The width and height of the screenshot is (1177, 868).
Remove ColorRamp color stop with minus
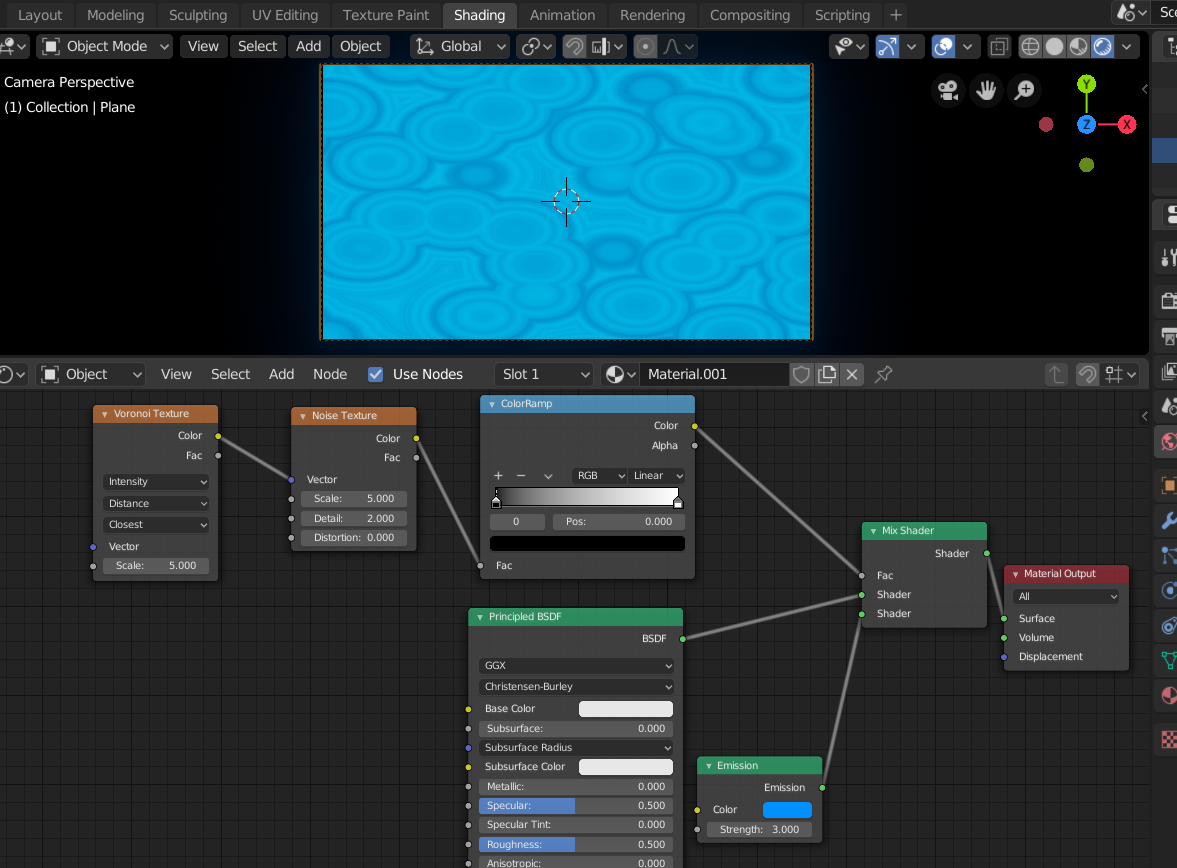click(x=521, y=476)
